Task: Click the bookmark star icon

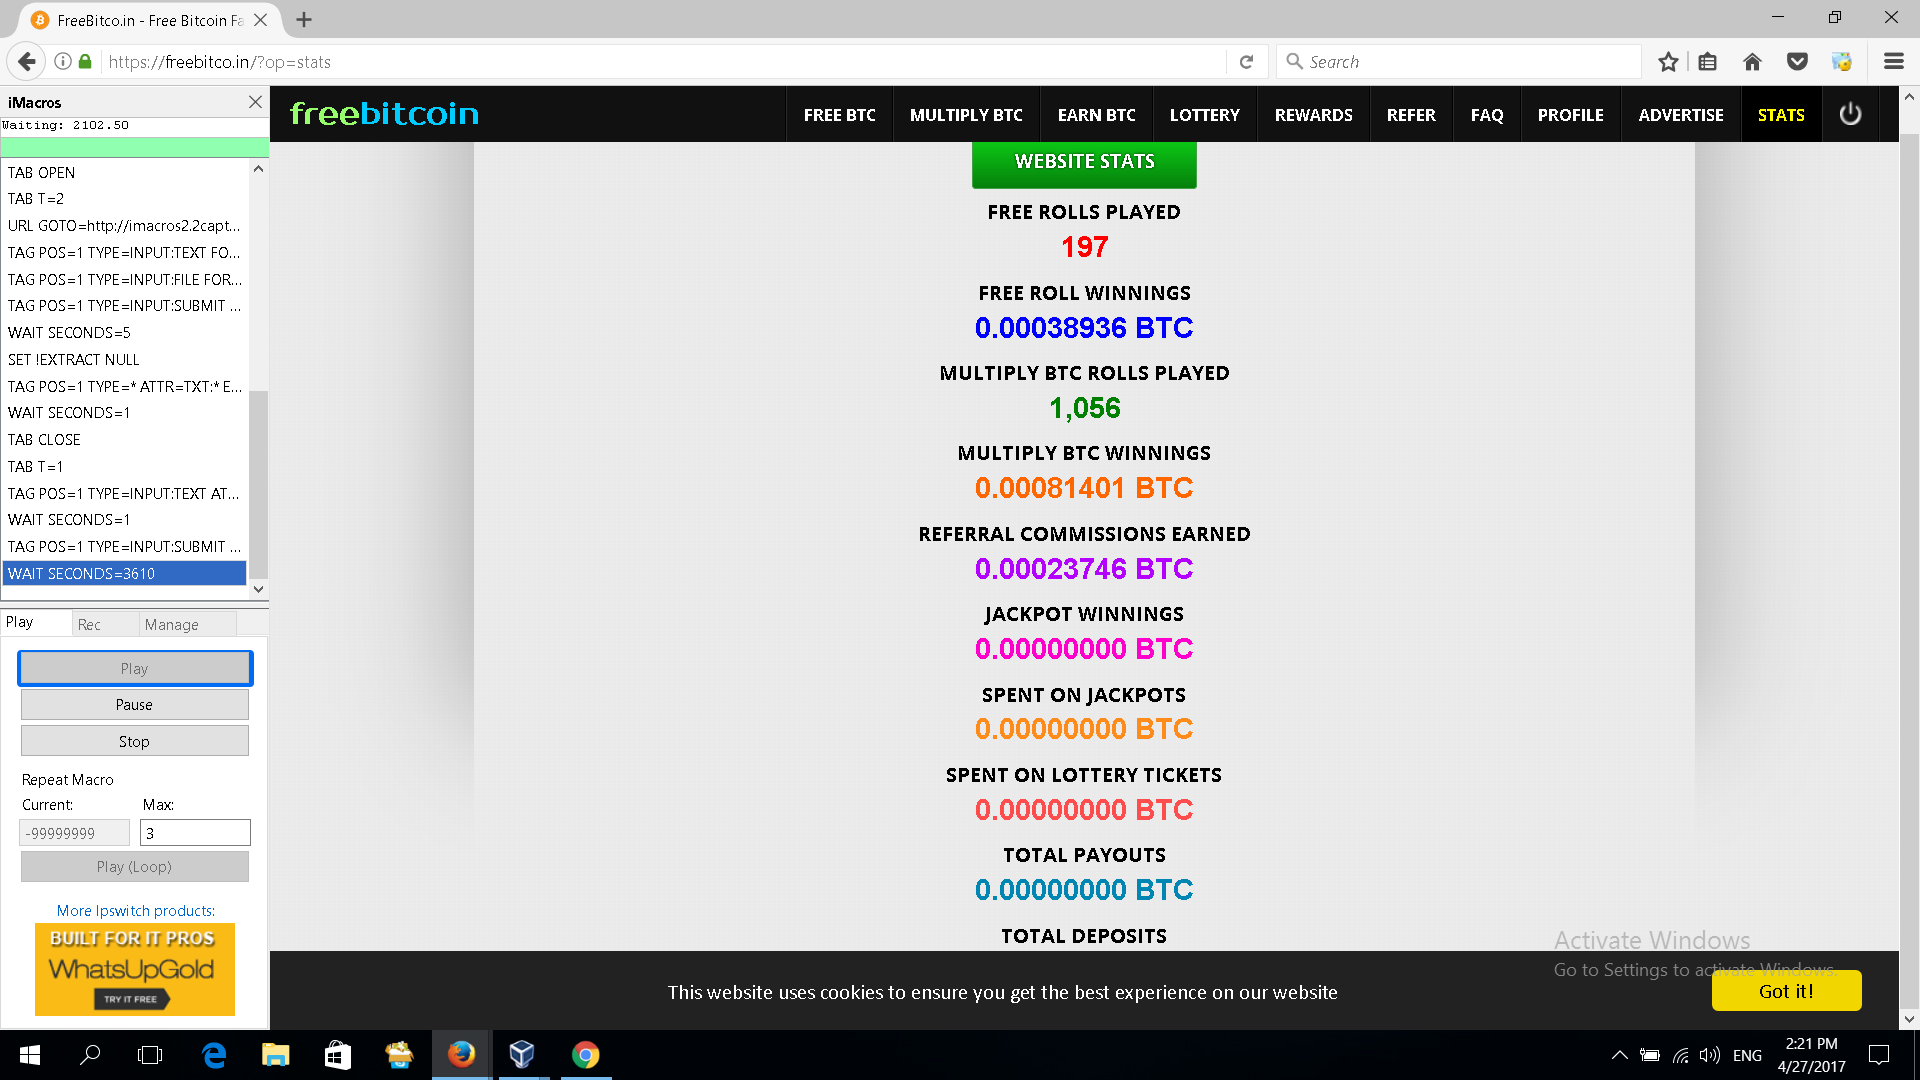Action: [1668, 62]
